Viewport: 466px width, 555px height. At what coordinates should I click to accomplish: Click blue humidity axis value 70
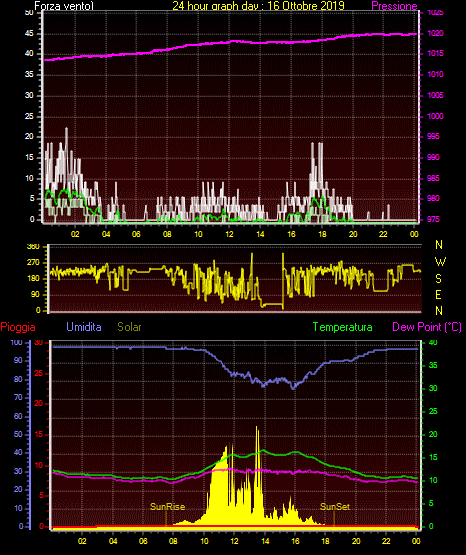click(18, 397)
